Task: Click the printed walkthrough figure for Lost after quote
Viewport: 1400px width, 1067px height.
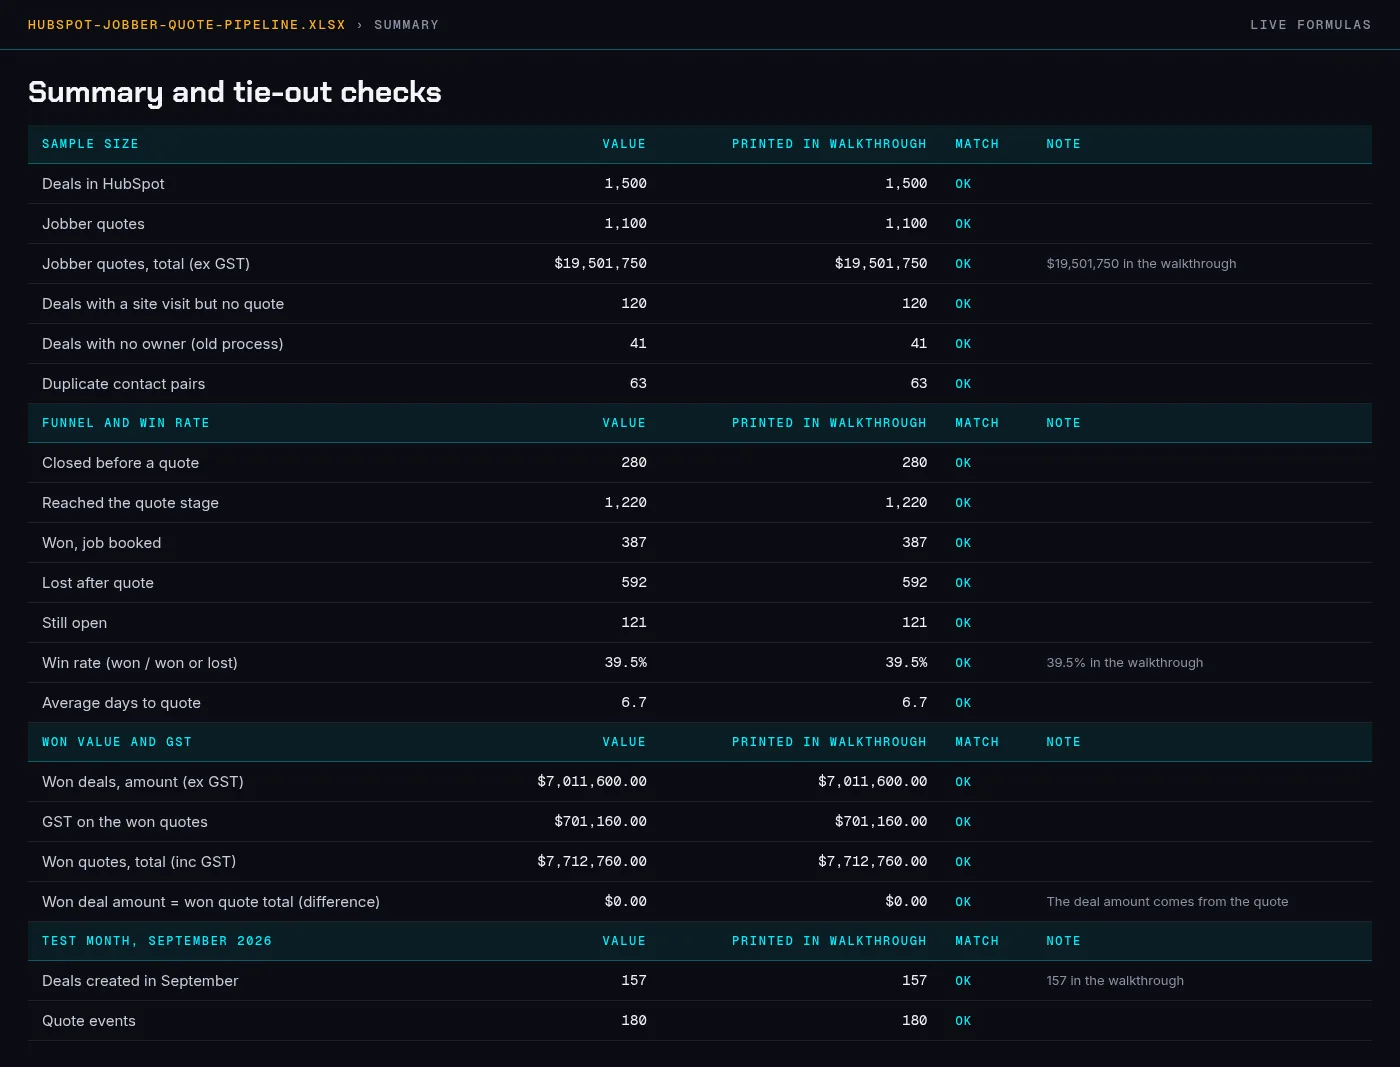Action: [914, 583]
